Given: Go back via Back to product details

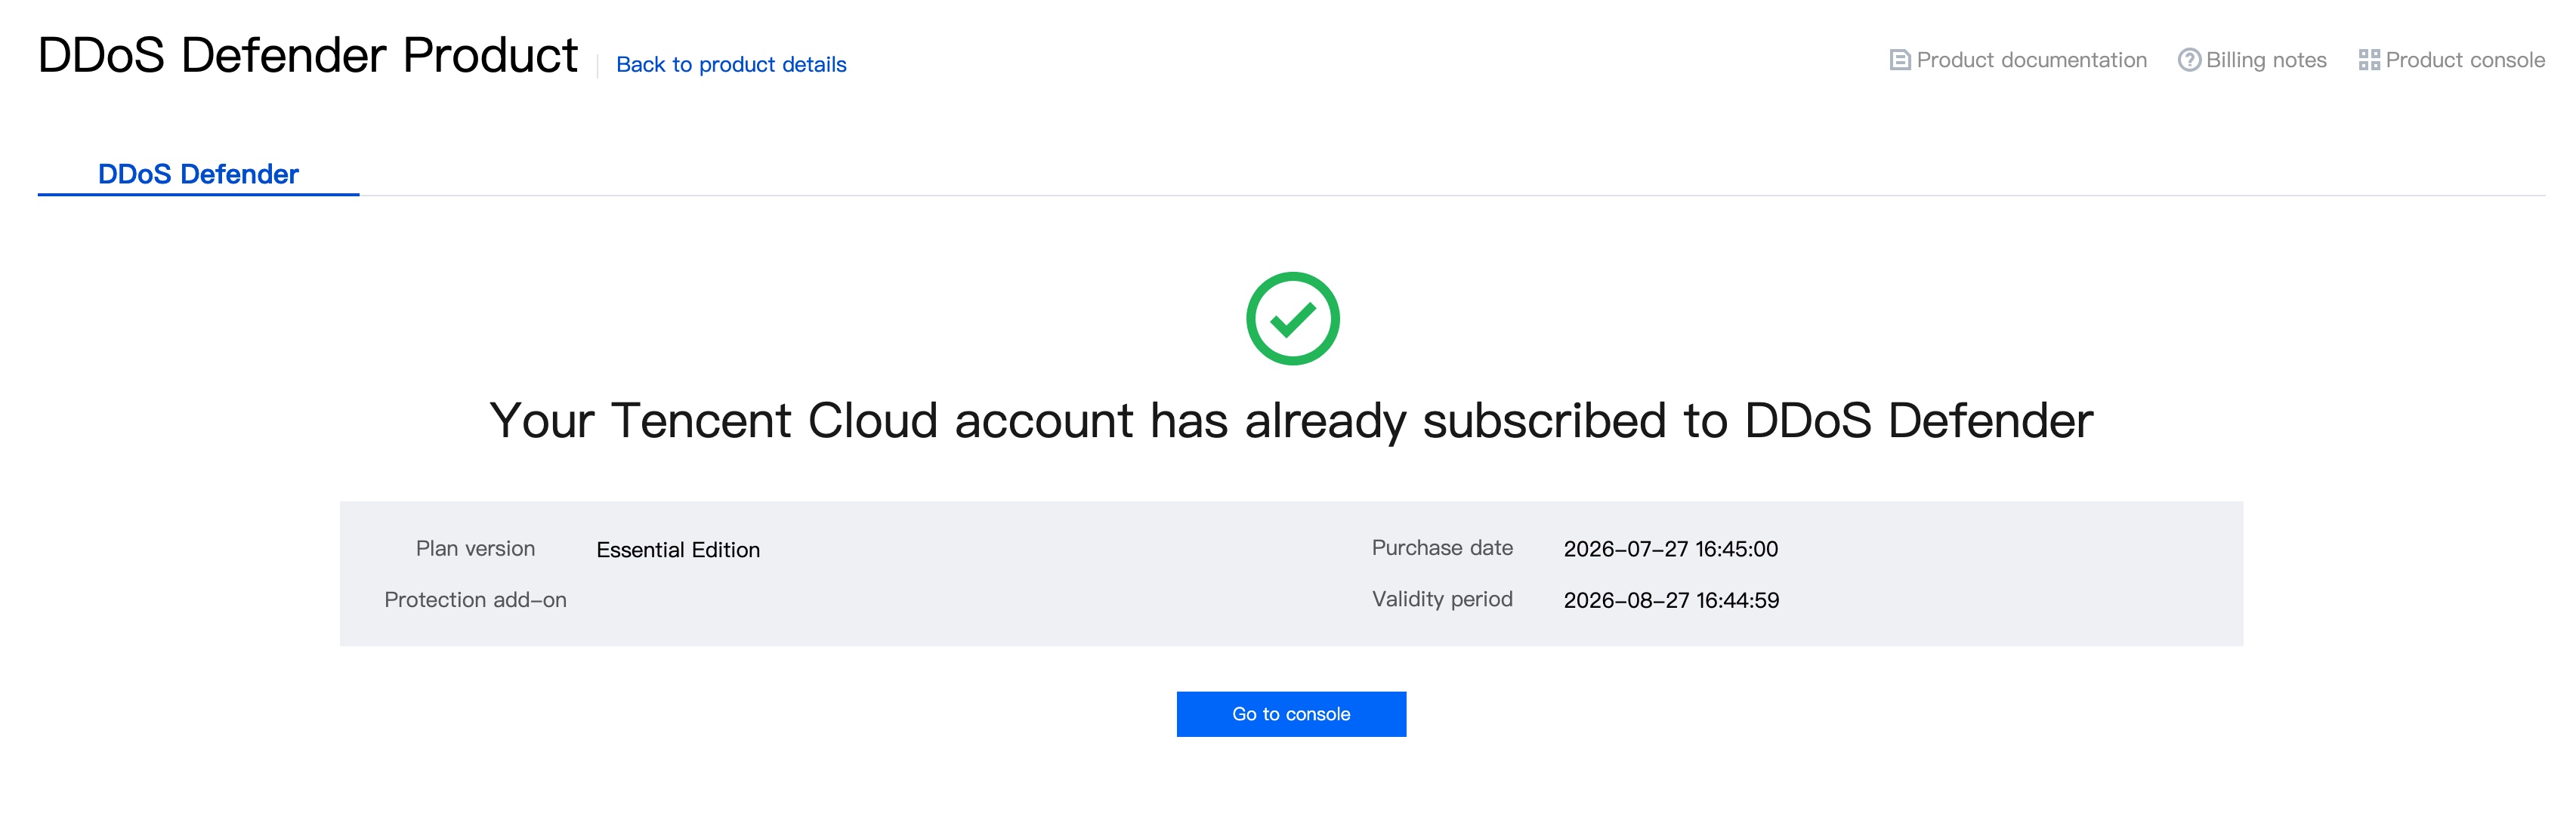Looking at the screenshot, I should [731, 64].
